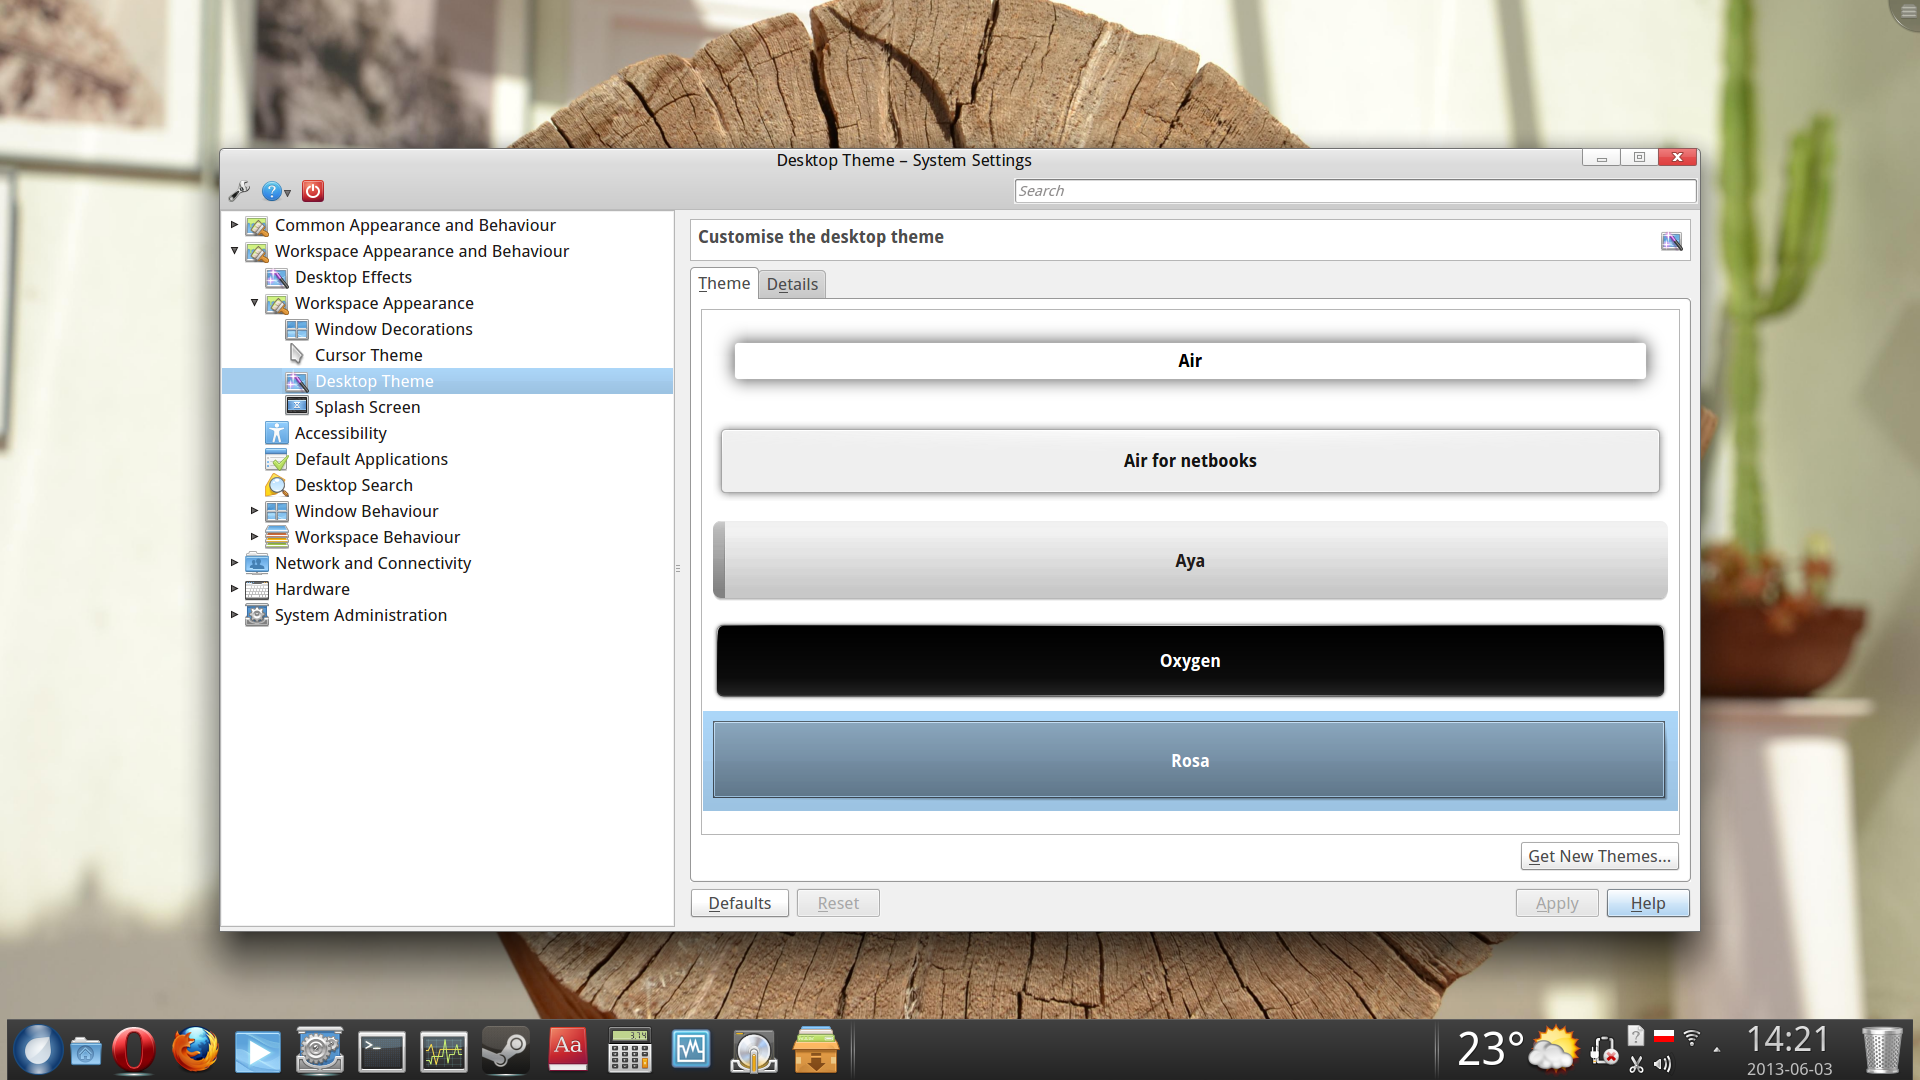Screen dimensions: 1920x1080
Task: Click the red power quit icon
Action: pyautogui.click(x=313, y=191)
